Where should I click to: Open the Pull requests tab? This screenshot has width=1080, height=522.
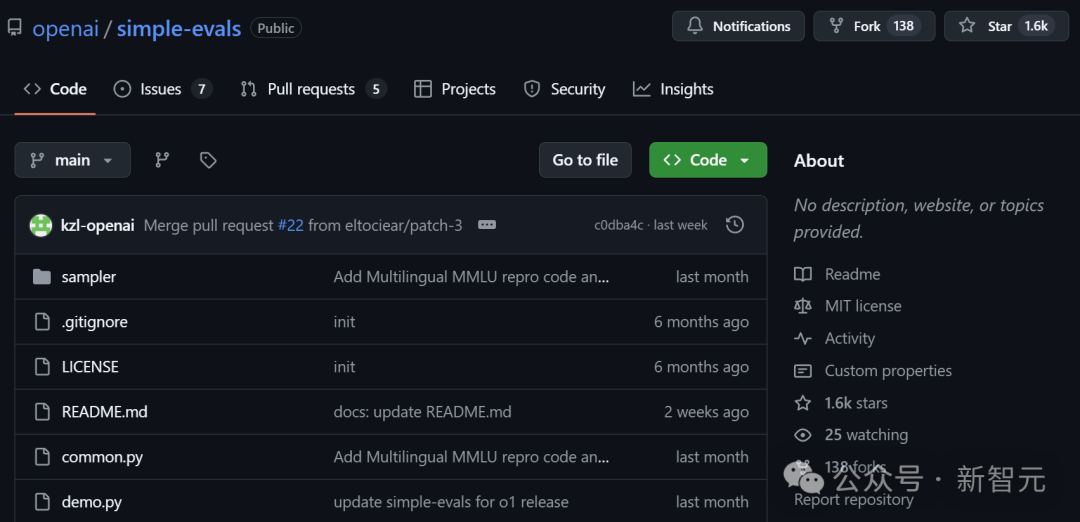coord(310,89)
